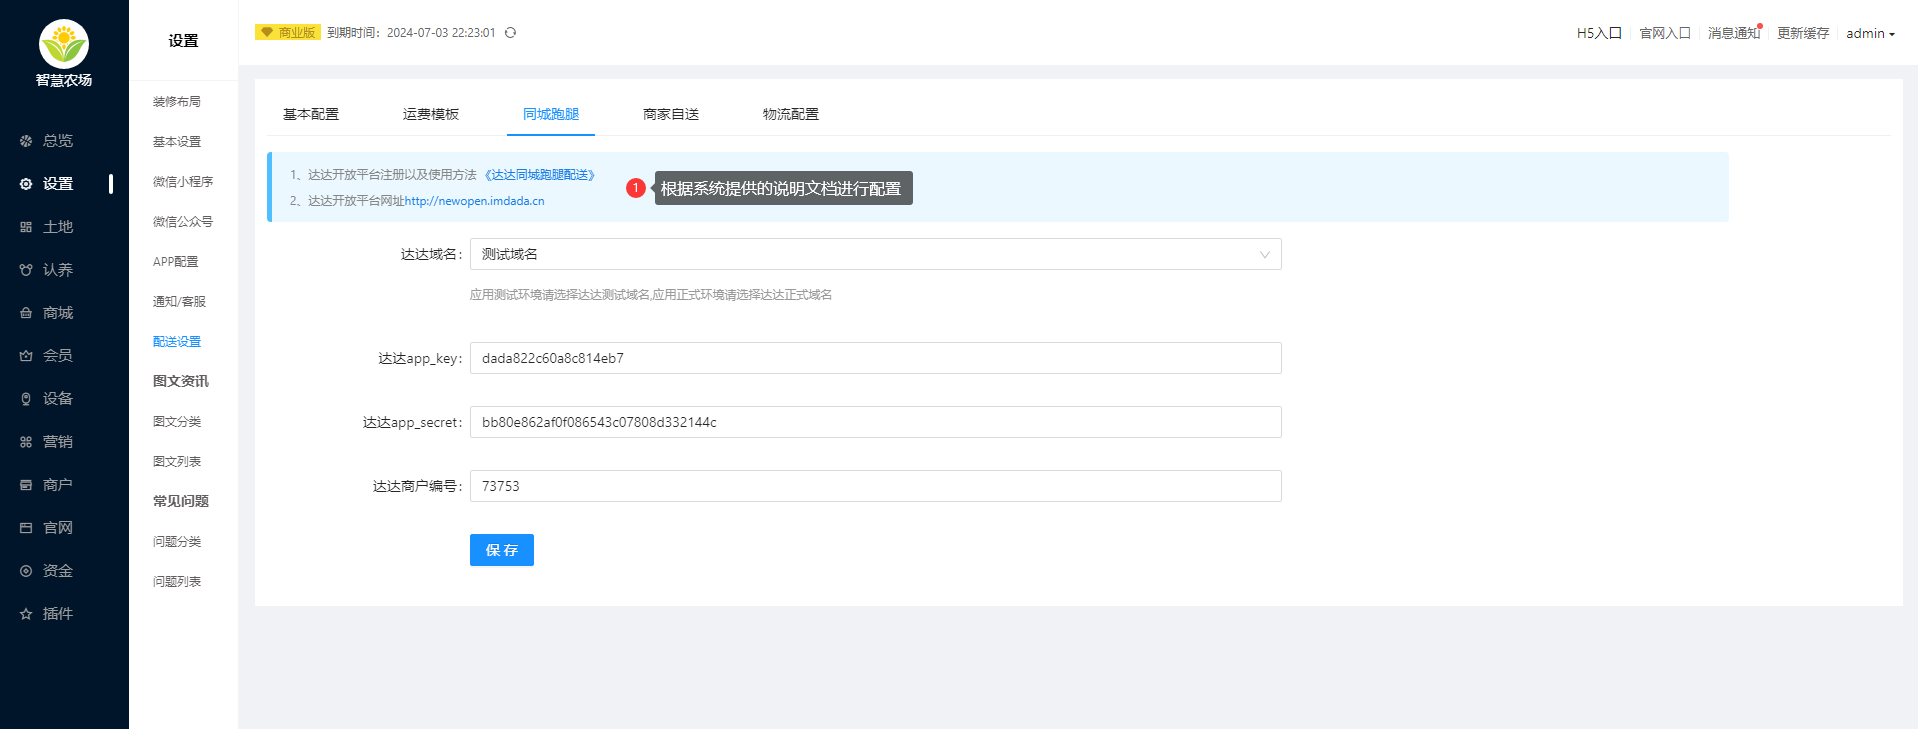Click the 保存 button
1918x729 pixels.
point(502,550)
